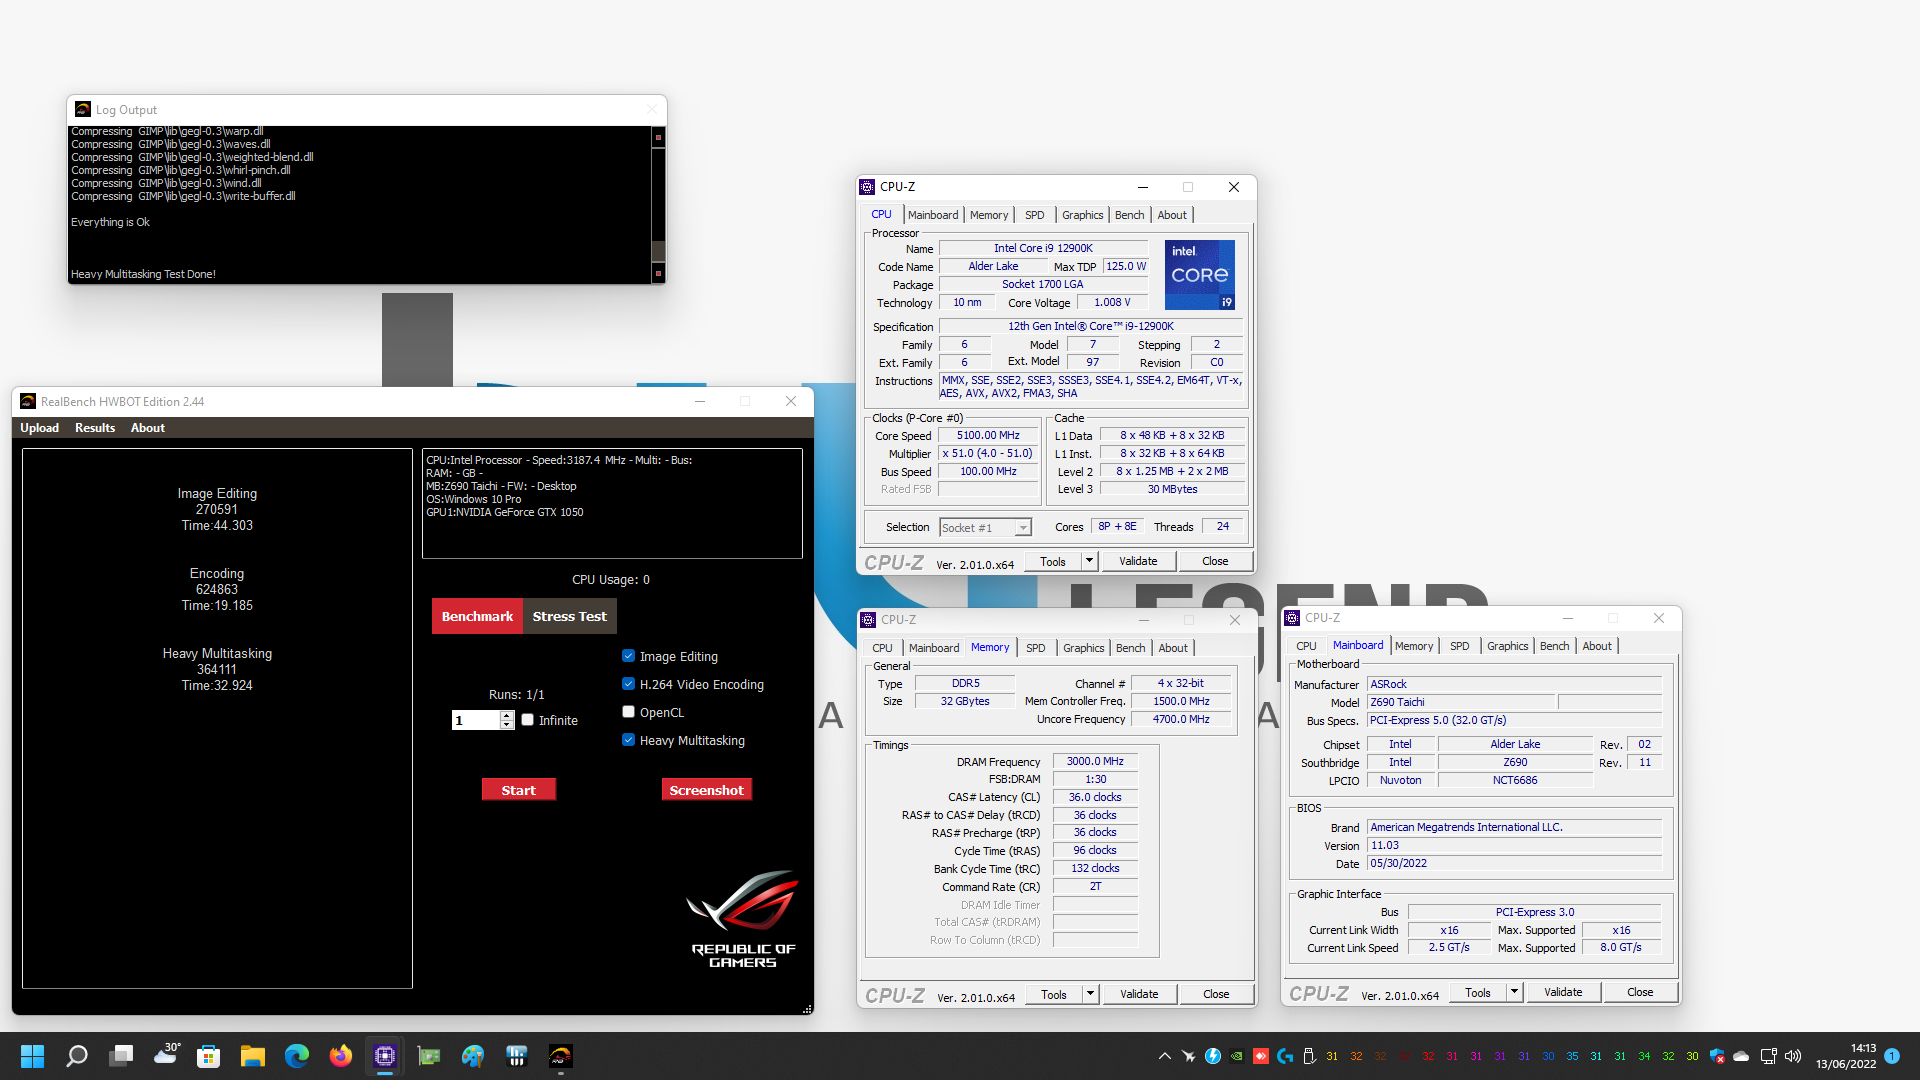Open the clock and calendar flyout
This screenshot has height=1080, width=1920.
pyautogui.click(x=1846, y=1056)
